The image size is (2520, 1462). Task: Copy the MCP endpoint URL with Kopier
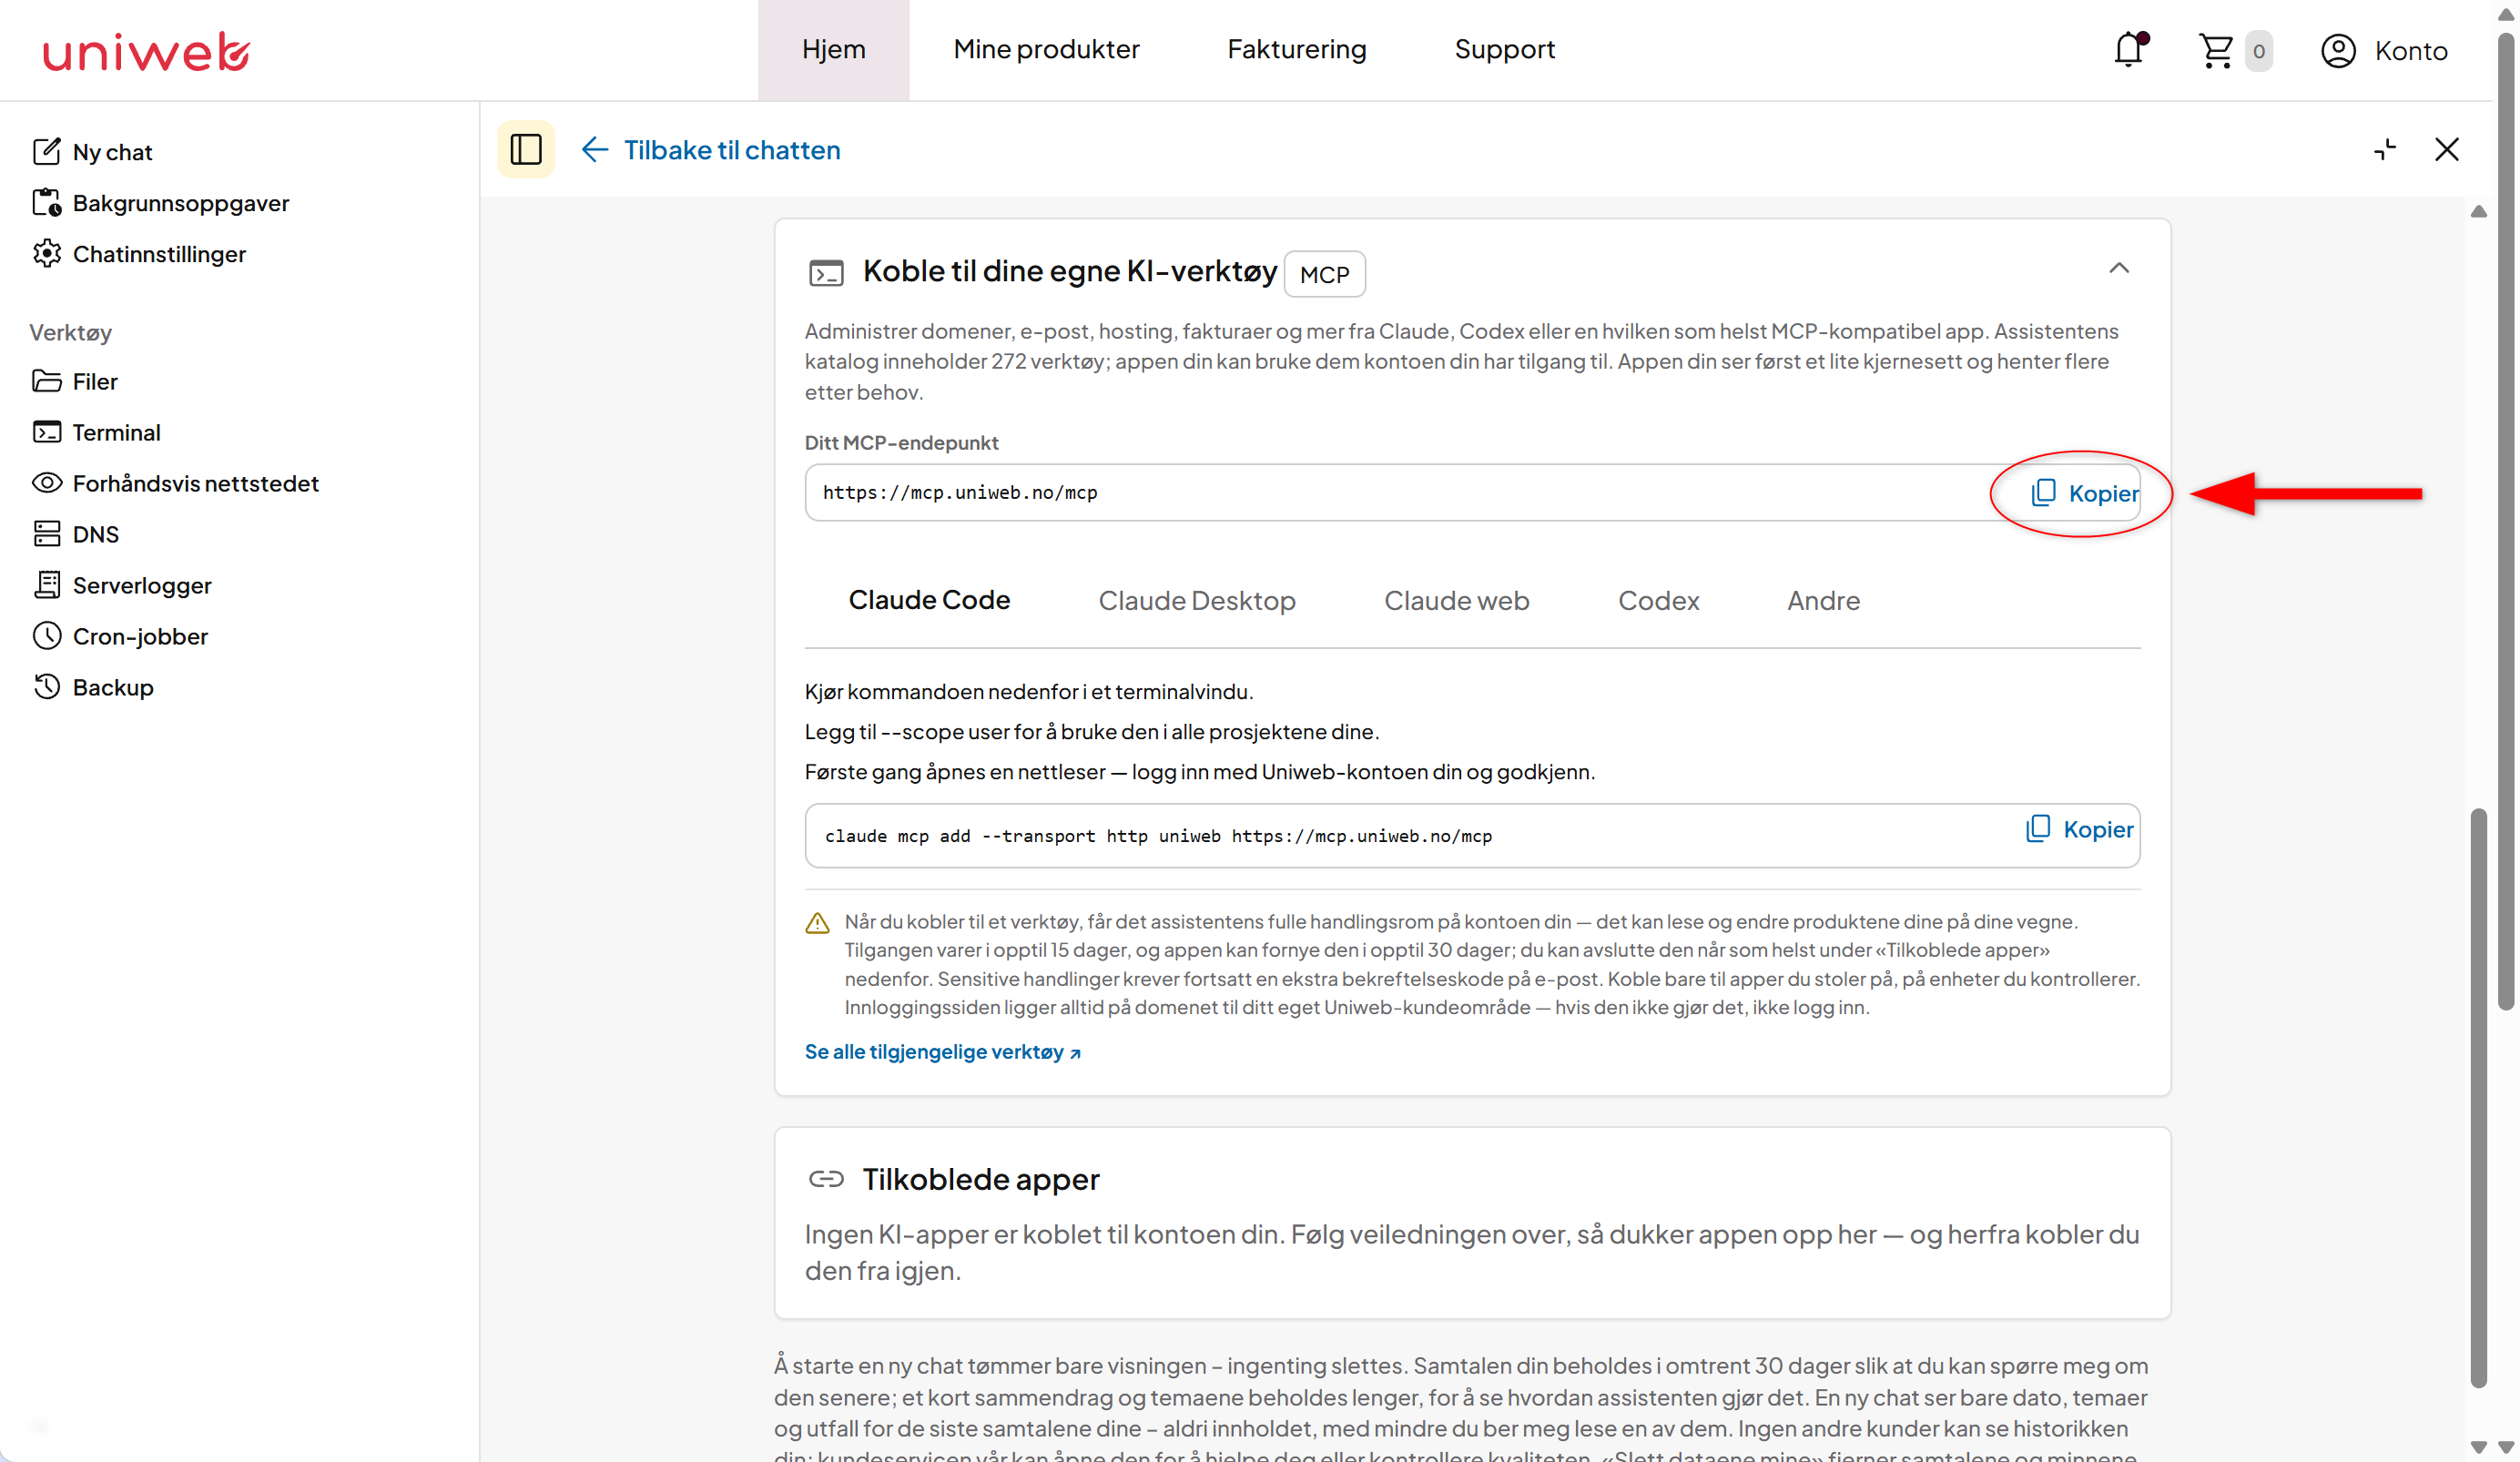click(2084, 493)
